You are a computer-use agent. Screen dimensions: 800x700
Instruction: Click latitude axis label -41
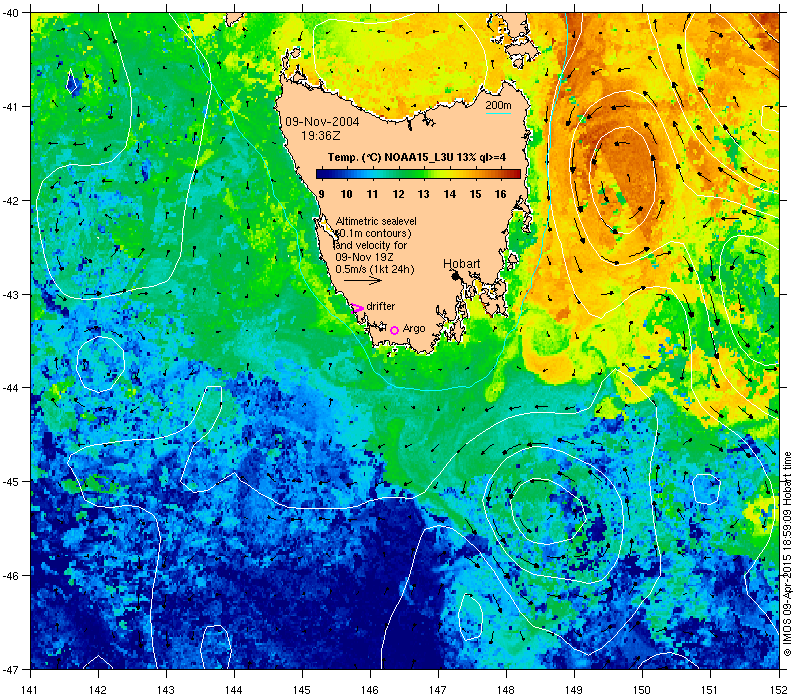[10, 107]
